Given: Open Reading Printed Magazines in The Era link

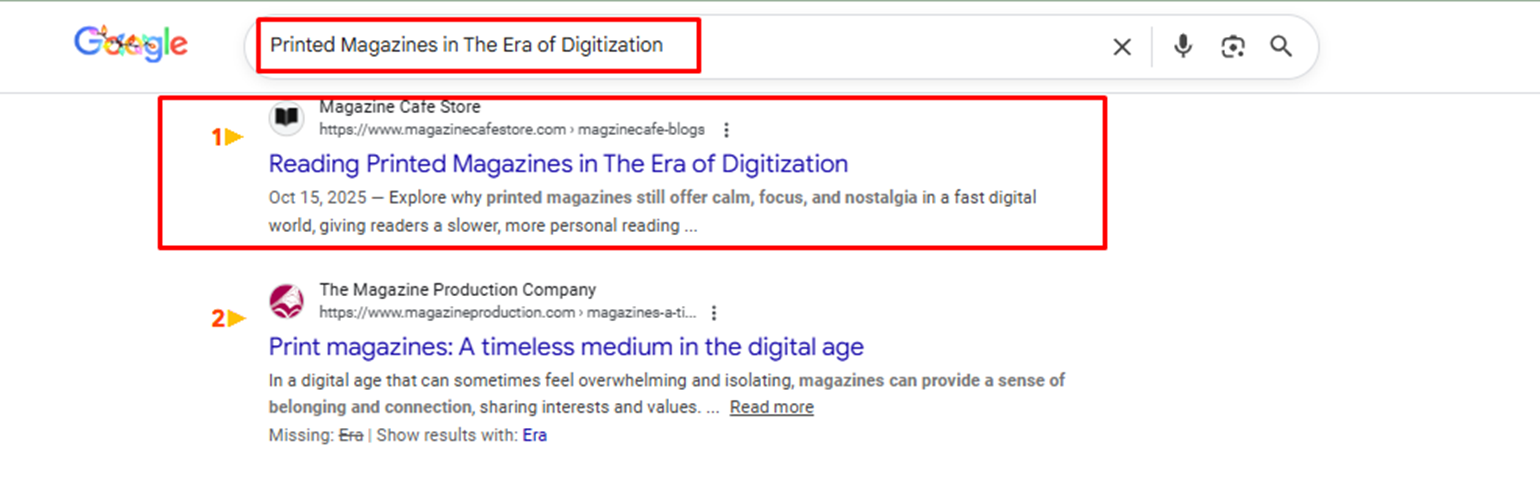Looking at the screenshot, I should 558,163.
